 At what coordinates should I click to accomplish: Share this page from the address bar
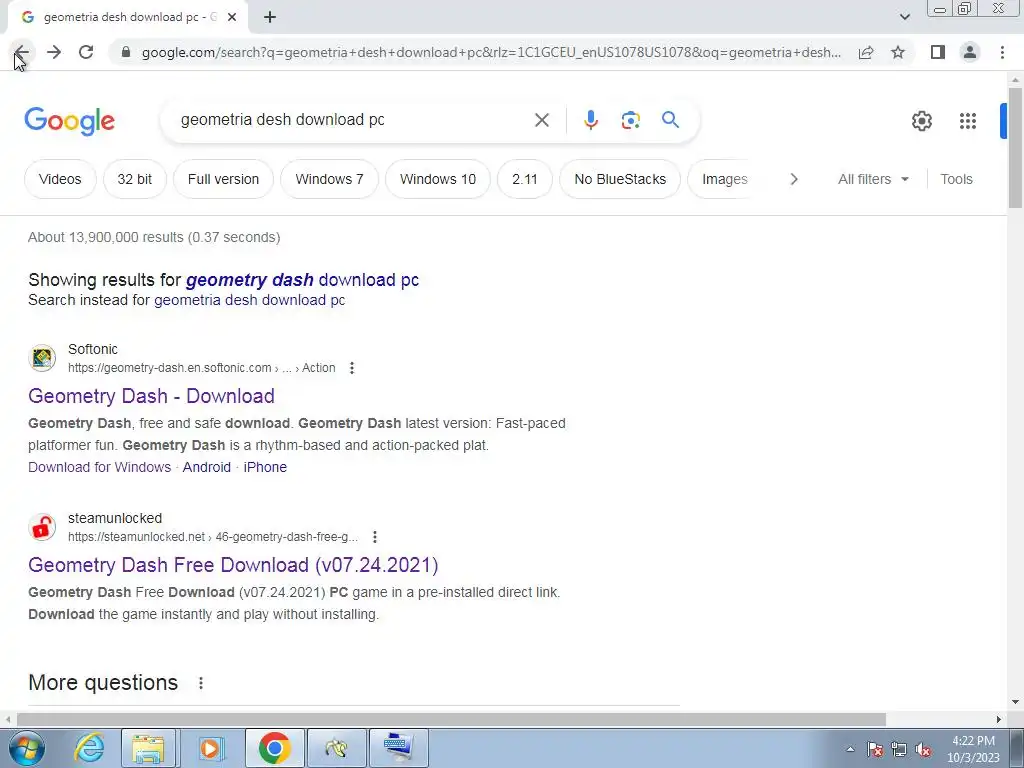coord(866,52)
